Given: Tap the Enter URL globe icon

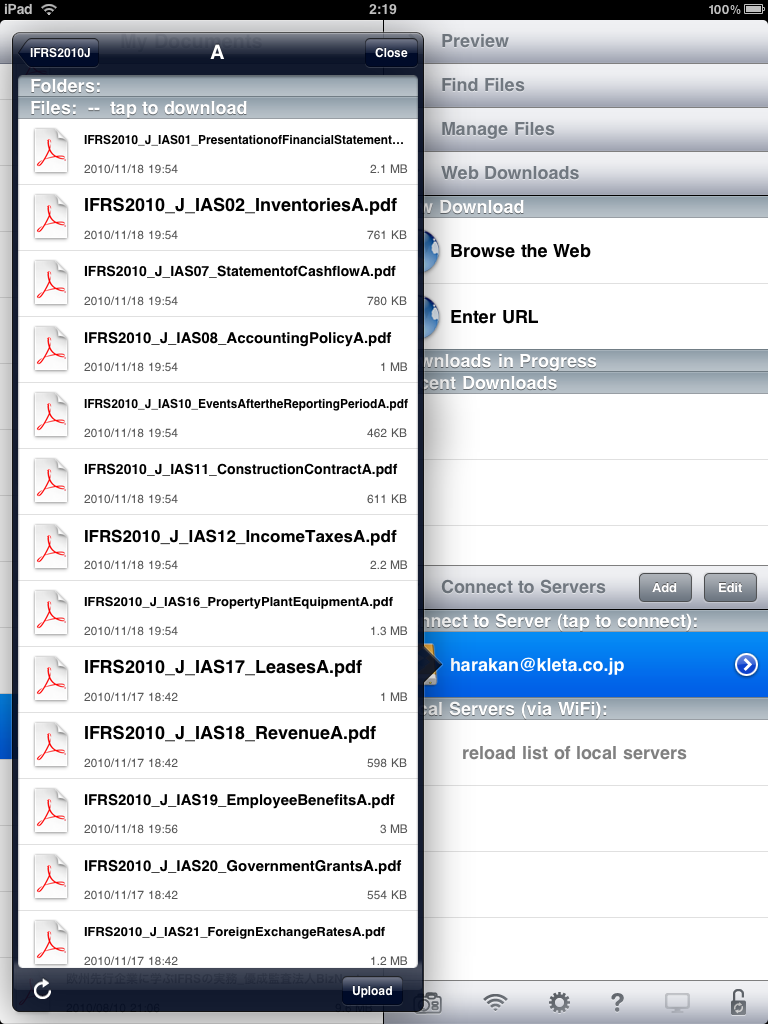Looking at the screenshot, I should click(x=430, y=317).
